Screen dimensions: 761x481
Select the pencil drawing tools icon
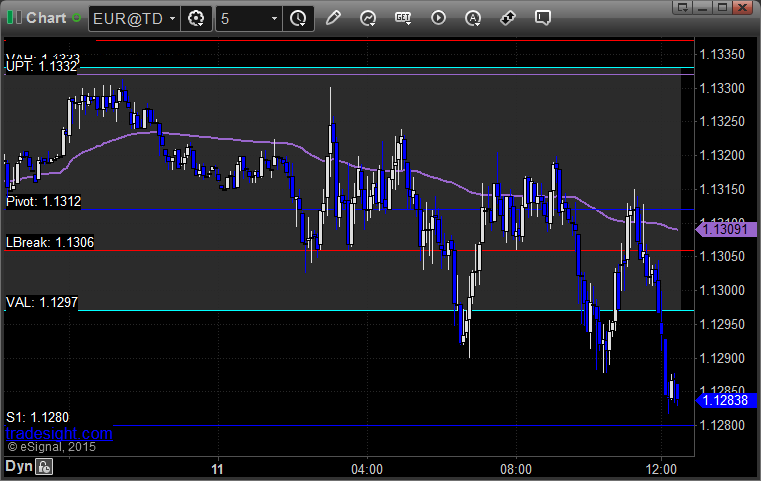coord(333,18)
